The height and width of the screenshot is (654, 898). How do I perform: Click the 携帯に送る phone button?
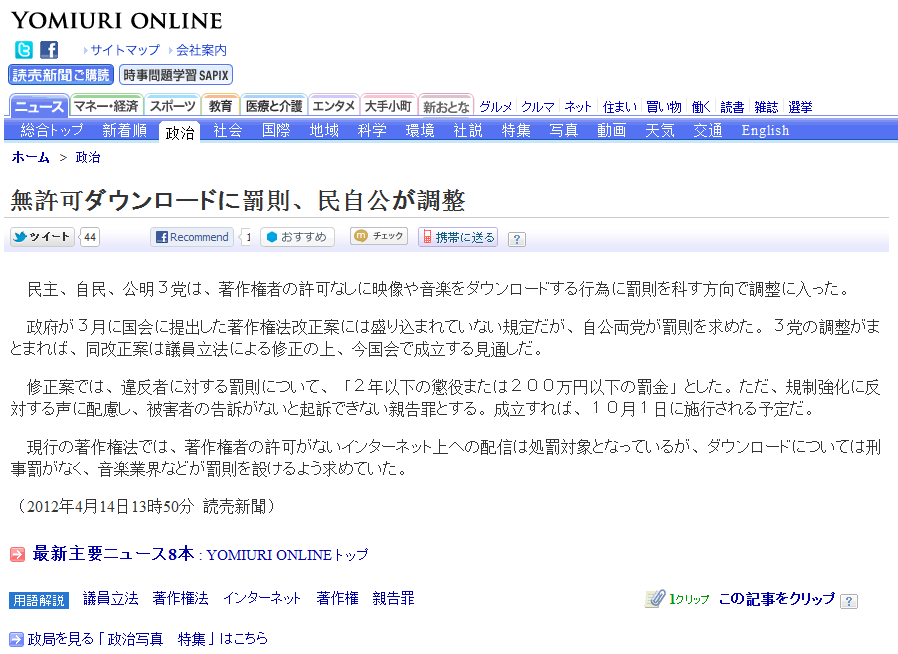point(458,237)
